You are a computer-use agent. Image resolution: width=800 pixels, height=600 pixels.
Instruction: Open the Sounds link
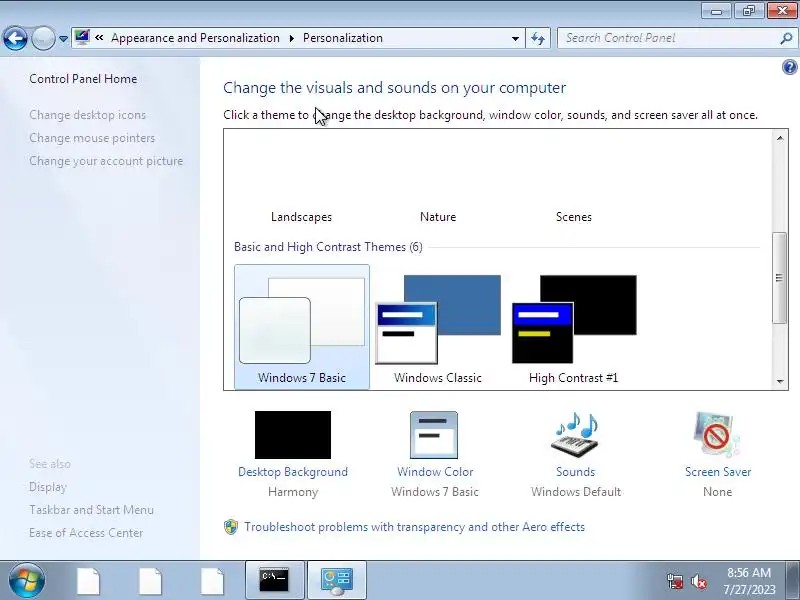(x=576, y=472)
